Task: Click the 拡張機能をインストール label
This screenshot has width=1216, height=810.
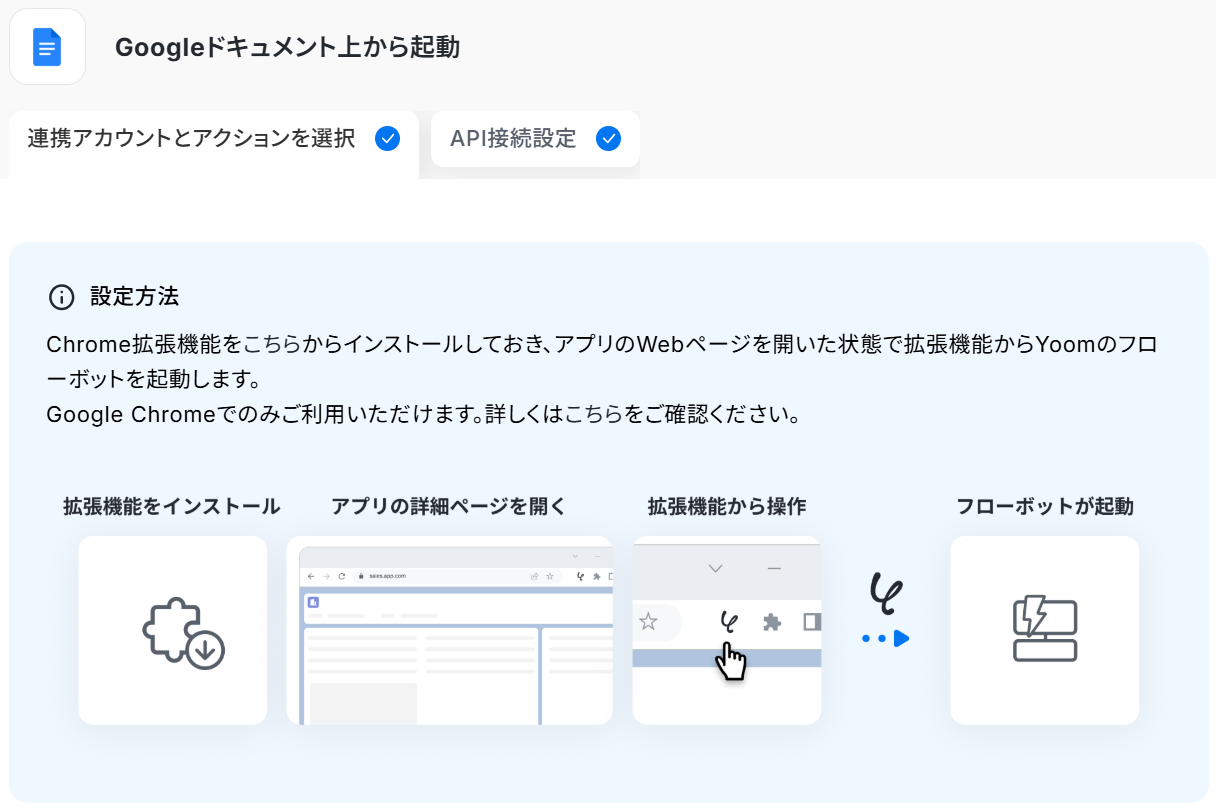Action: point(172,506)
